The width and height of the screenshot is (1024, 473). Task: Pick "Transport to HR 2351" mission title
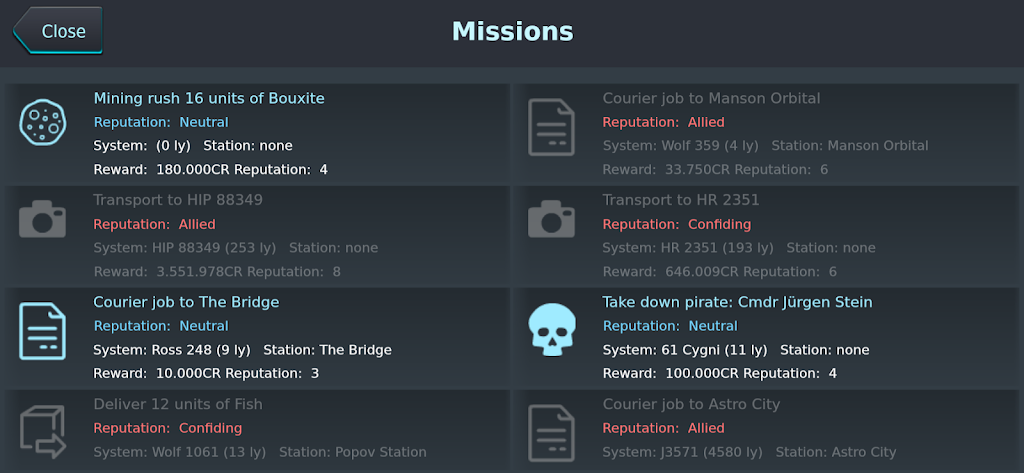[681, 200]
